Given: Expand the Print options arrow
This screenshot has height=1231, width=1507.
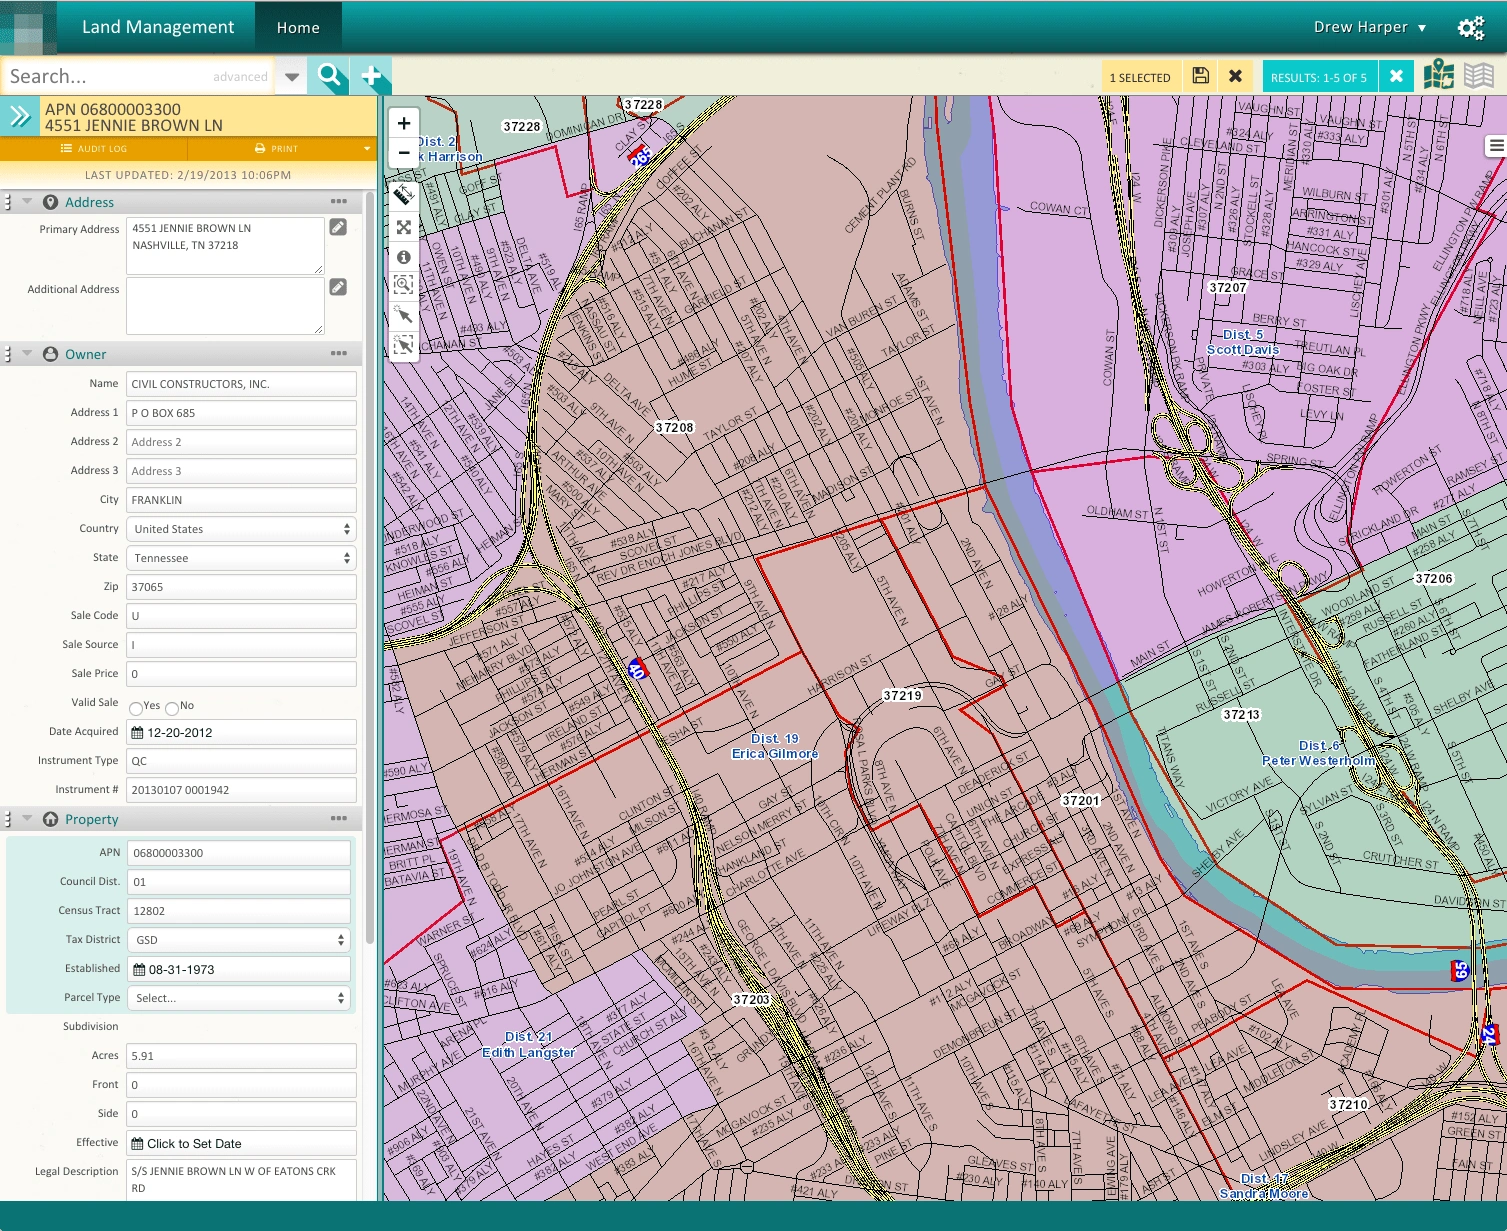Looking at the screenshot, I should pyautogui.click(x=367, y=149).
